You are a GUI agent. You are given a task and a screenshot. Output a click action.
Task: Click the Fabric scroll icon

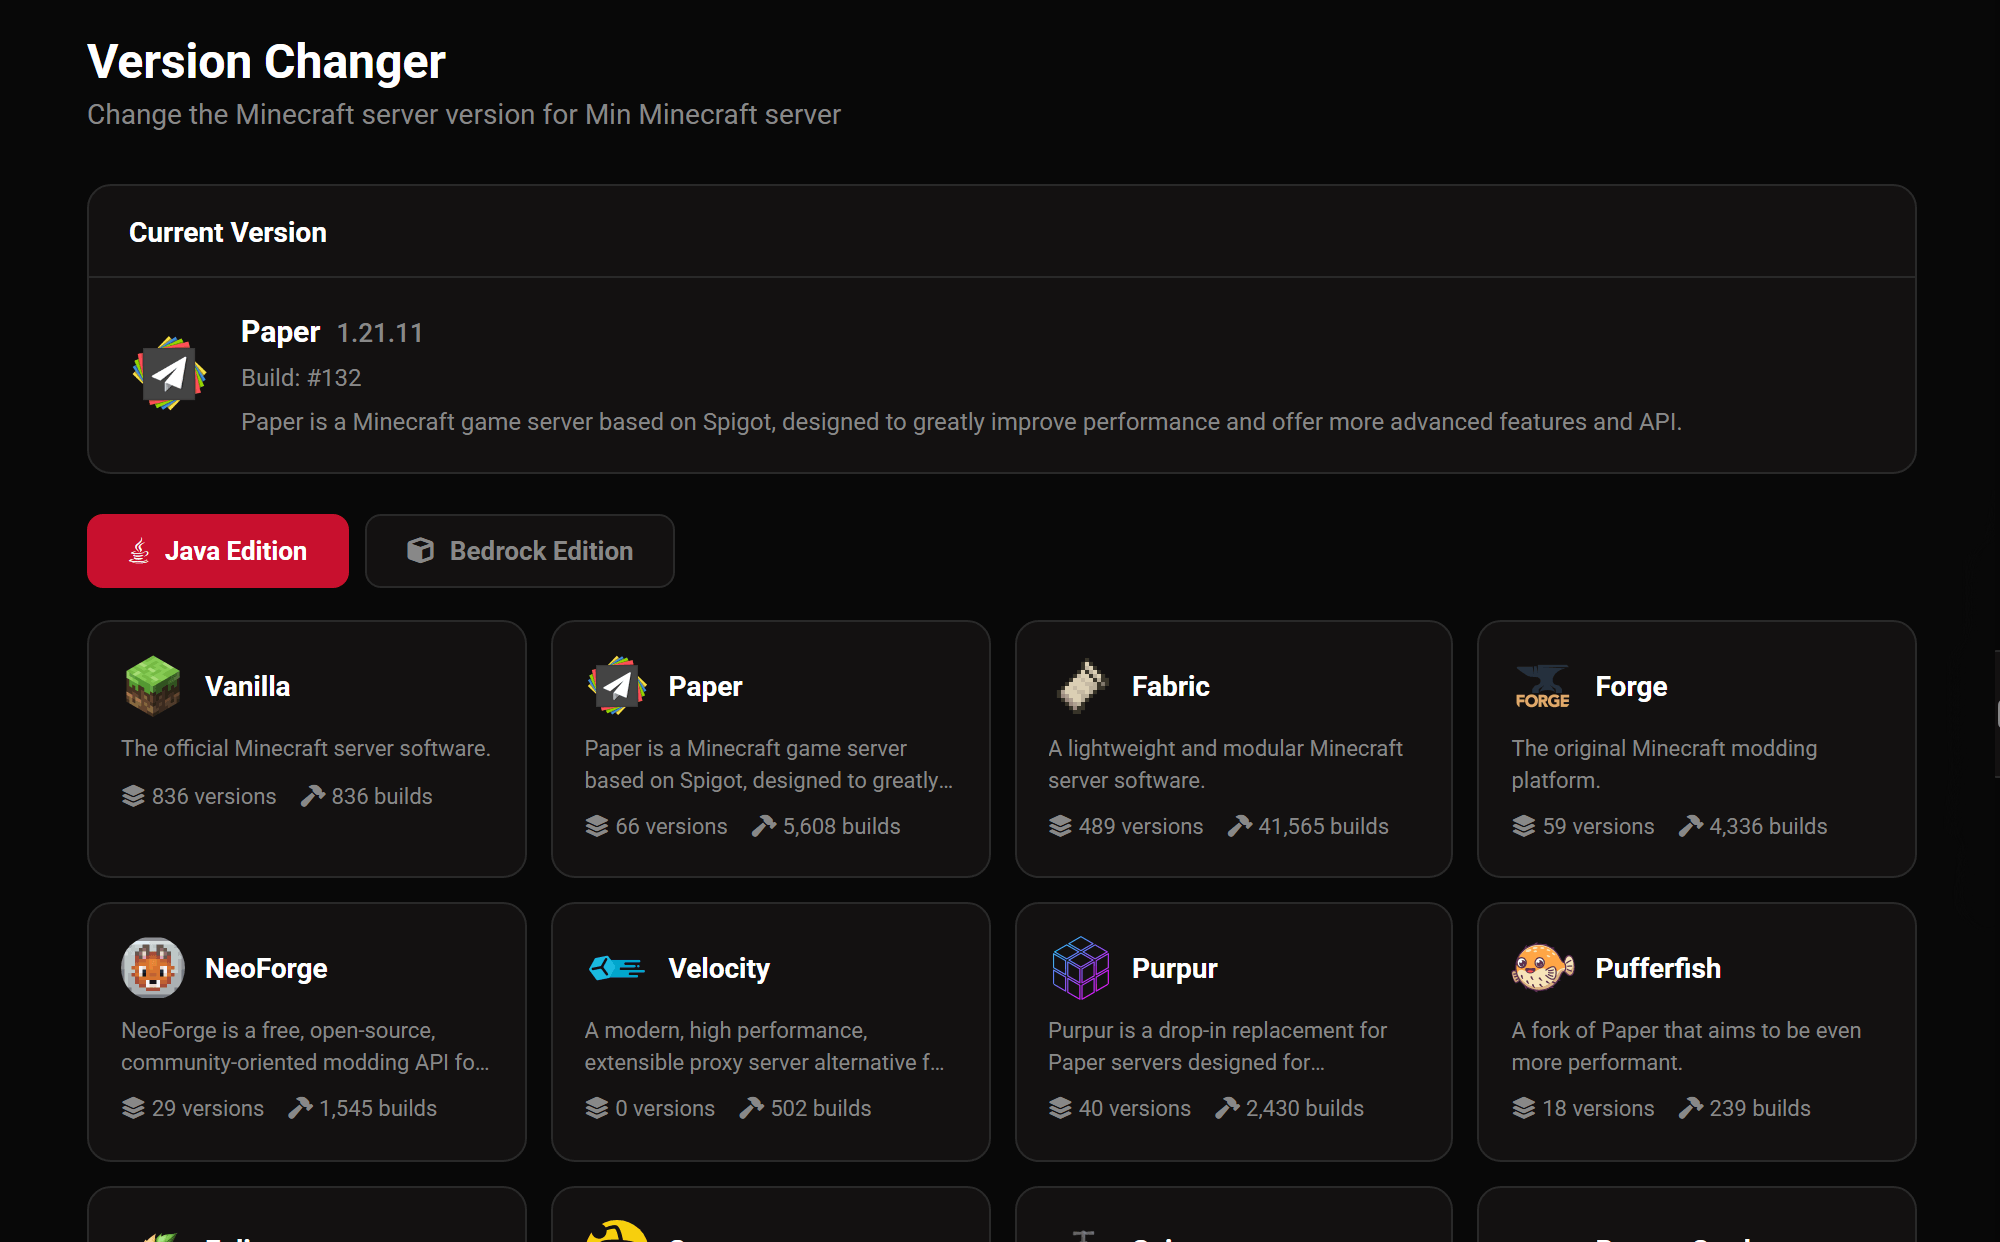[x=1081, y=686]
